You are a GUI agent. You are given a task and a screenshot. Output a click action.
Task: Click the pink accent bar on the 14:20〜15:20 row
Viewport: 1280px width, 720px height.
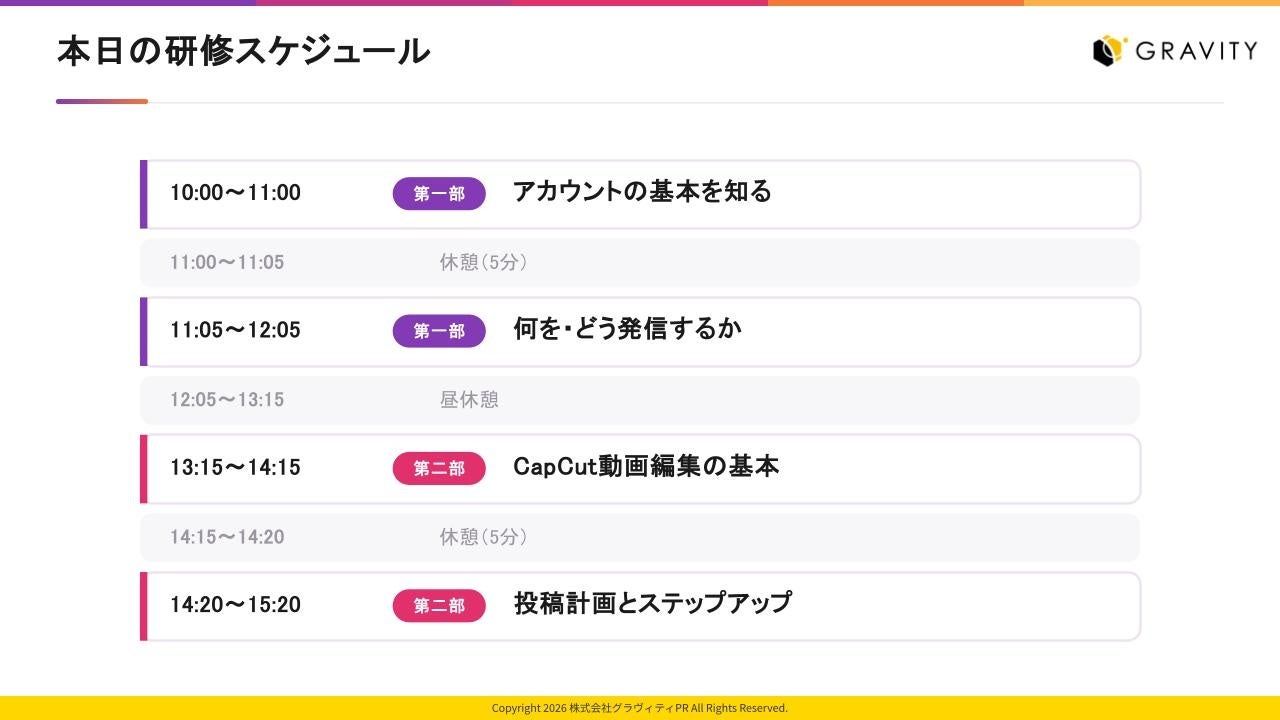point(143,606)
